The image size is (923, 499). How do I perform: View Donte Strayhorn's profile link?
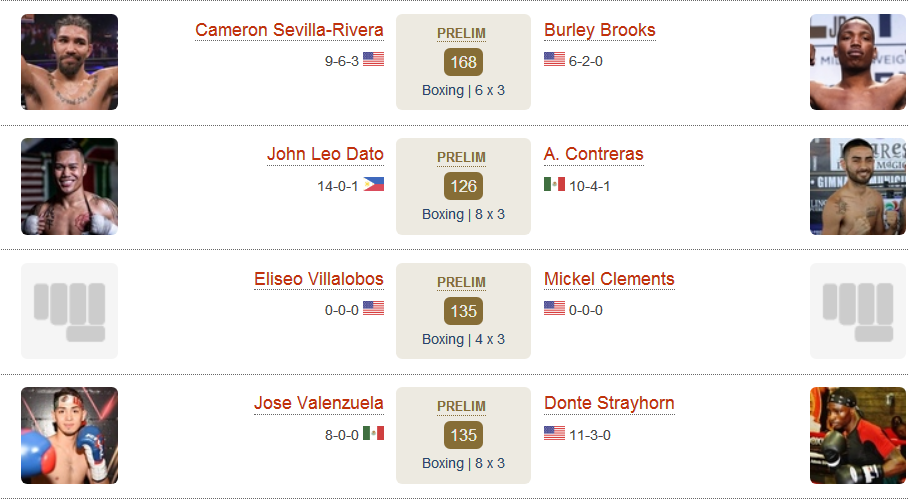click(x=609, y=403)
